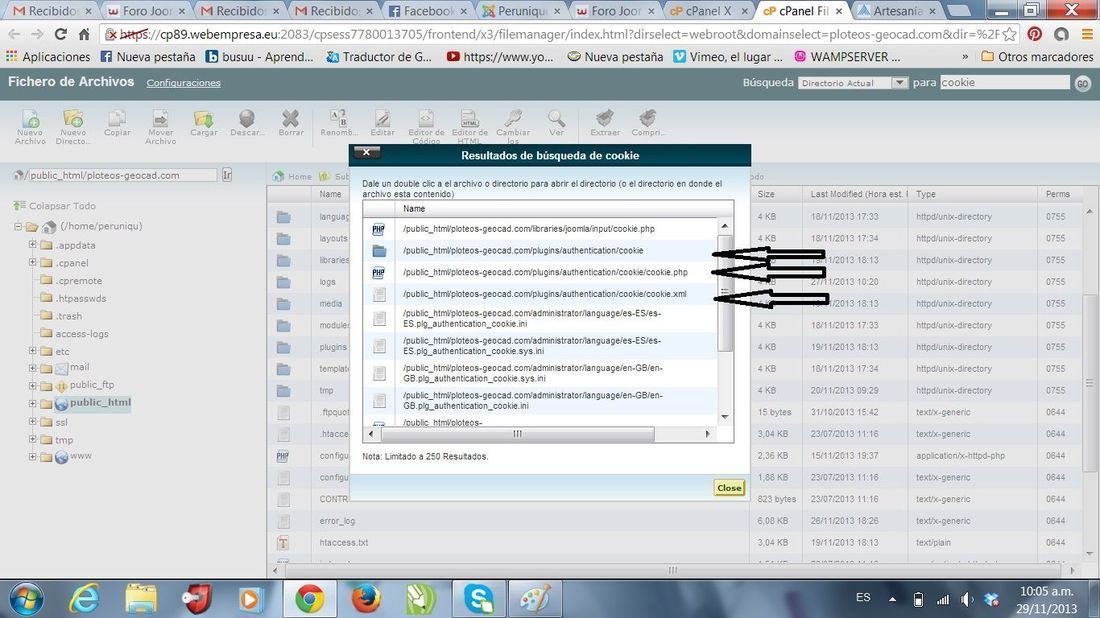Click the Last Modified column header
1100x618 pixels.
[x=859, y=194]
